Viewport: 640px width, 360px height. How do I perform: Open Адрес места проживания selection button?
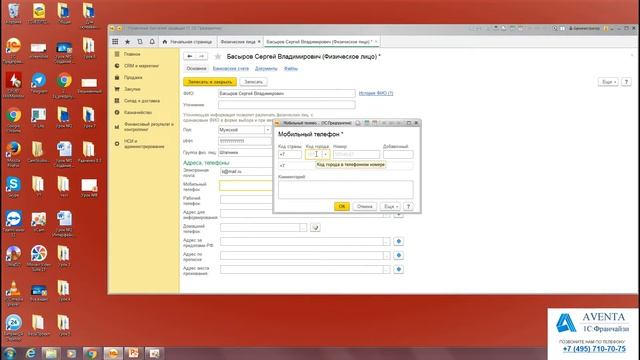pyautogui.click(x=387, y=269)
